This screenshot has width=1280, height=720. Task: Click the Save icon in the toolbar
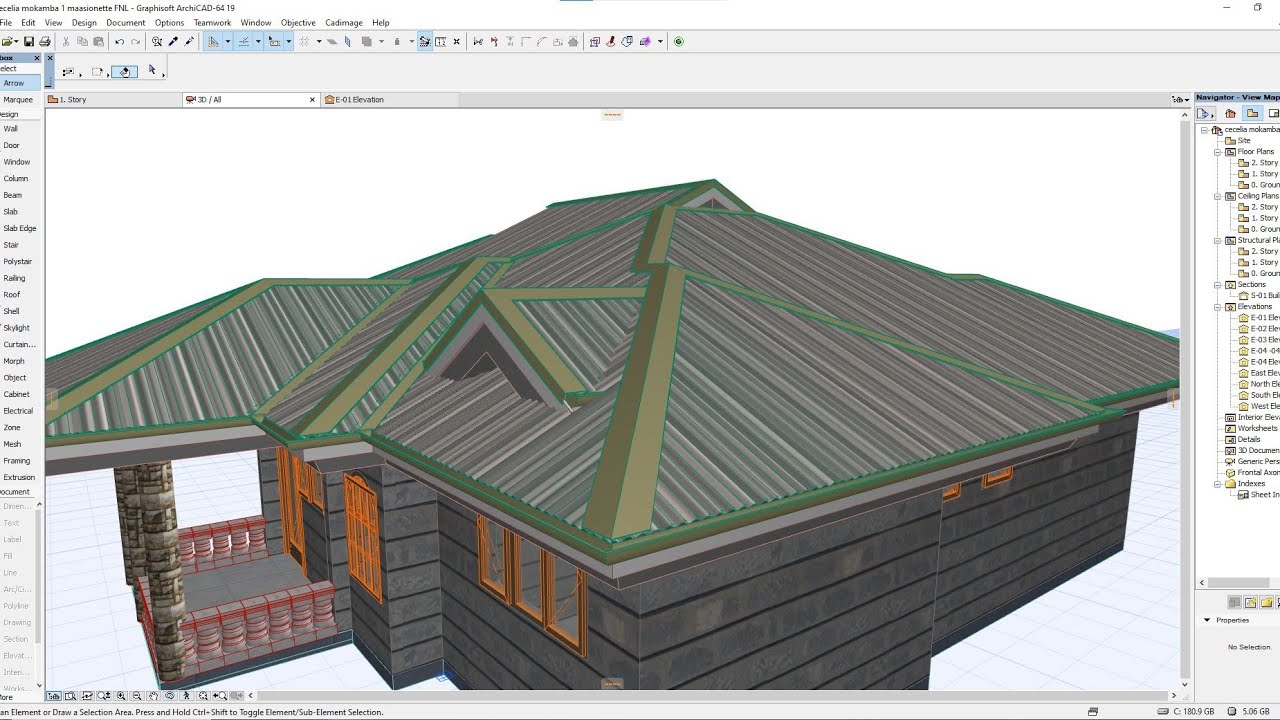click(28, 41)
